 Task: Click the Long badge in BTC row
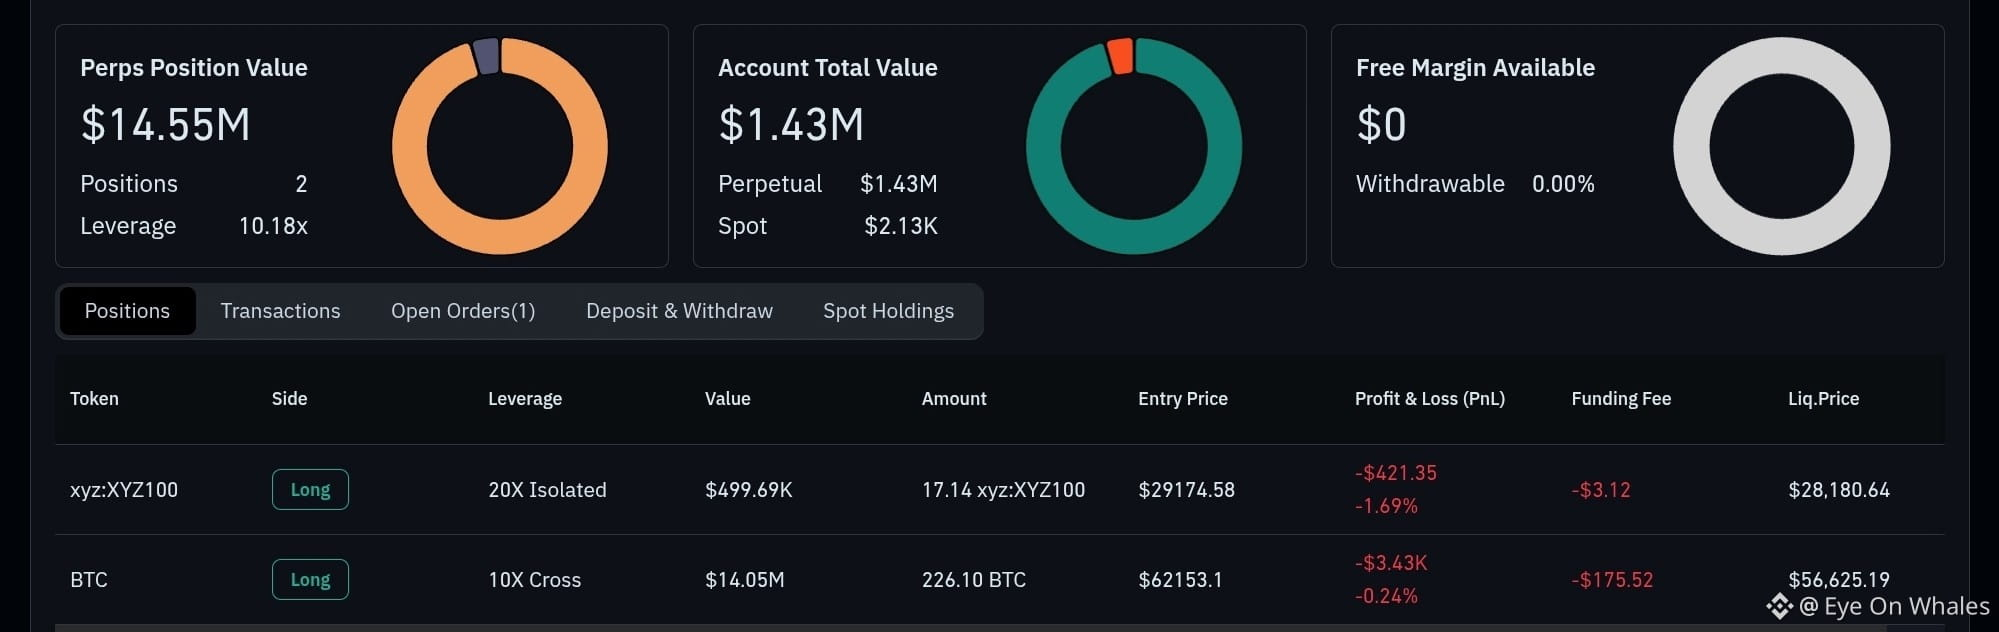tap(310, 580)
